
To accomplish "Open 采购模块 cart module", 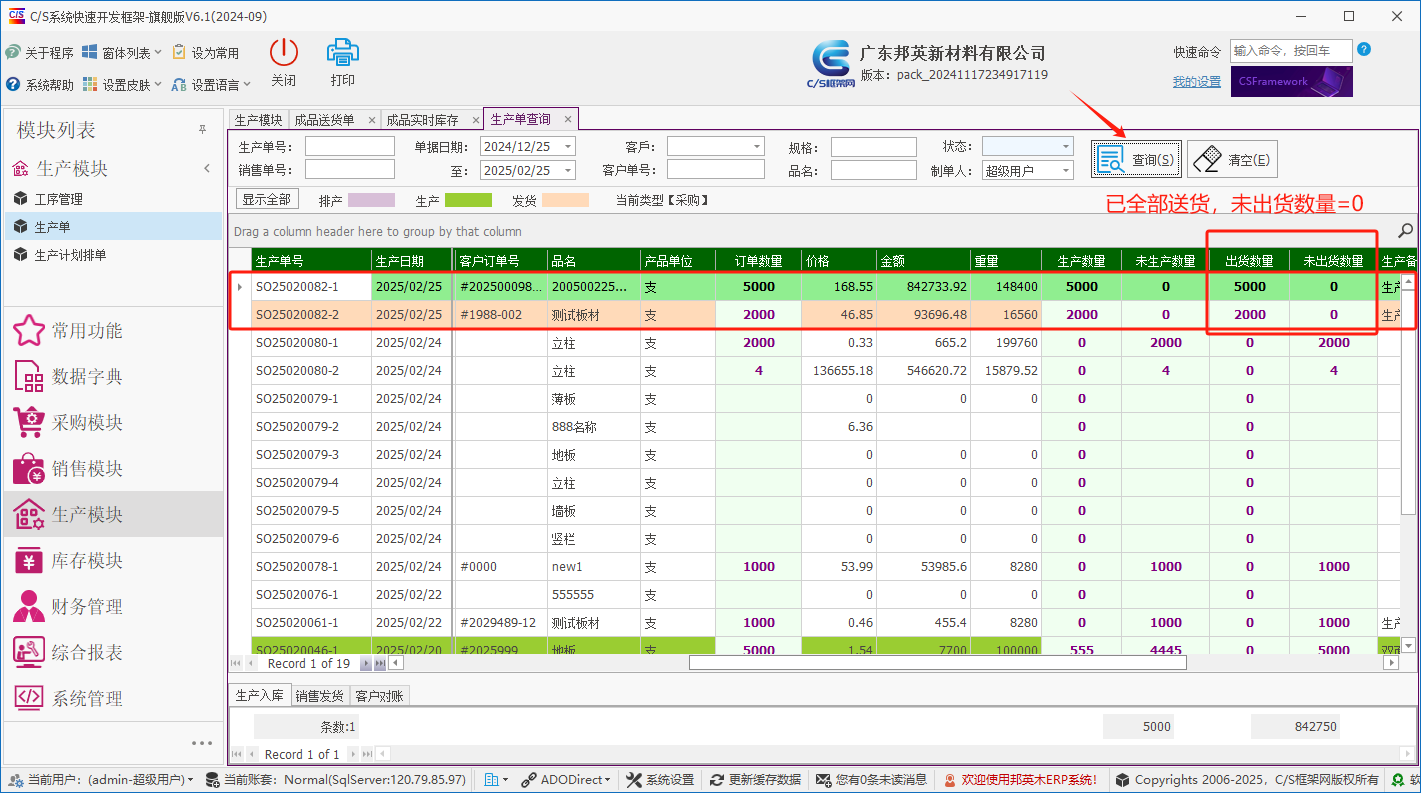I will coord(113,423).
